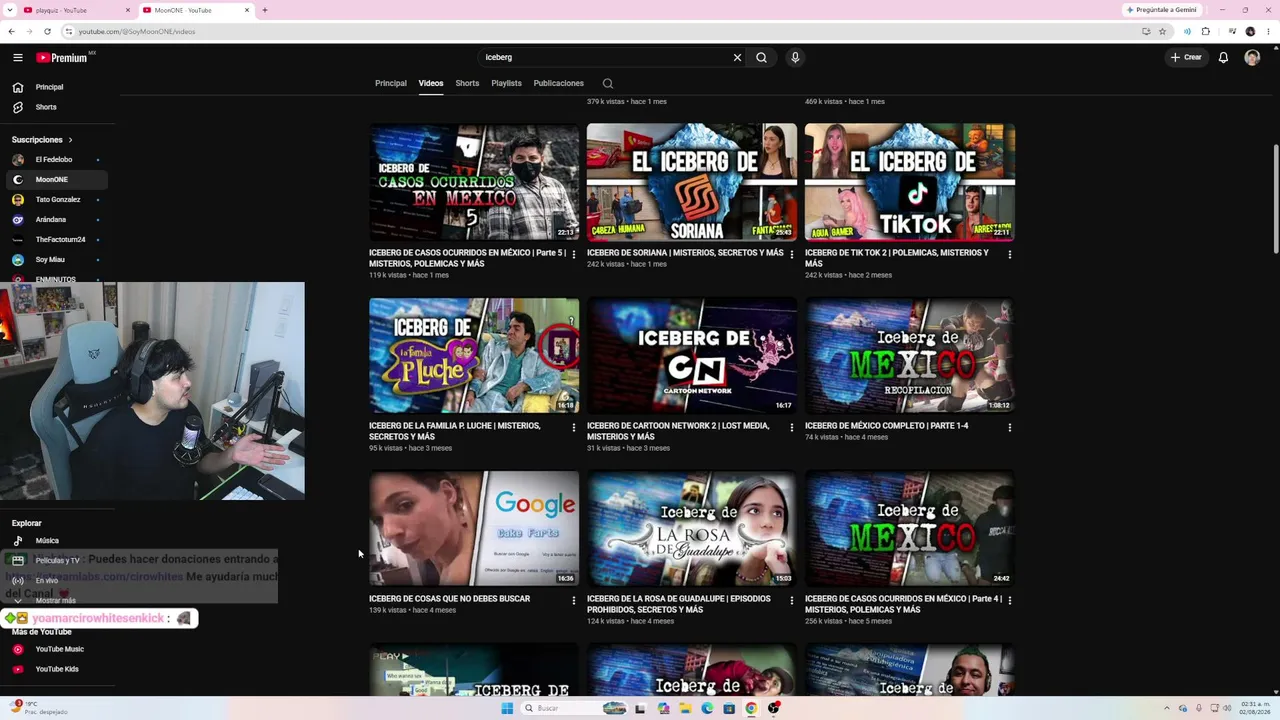Click the browser address bar
The width and height of the screenshot is (1280, 720).
click(x=600, y=31)
